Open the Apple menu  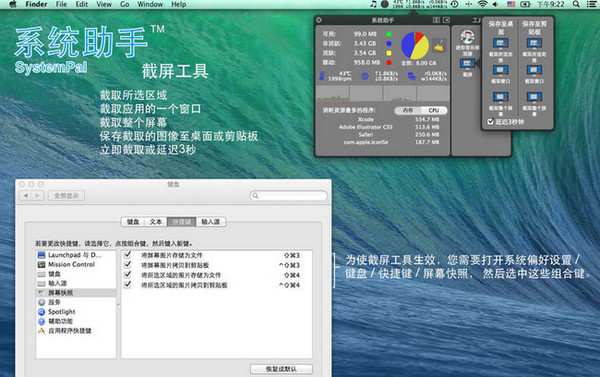13,4
